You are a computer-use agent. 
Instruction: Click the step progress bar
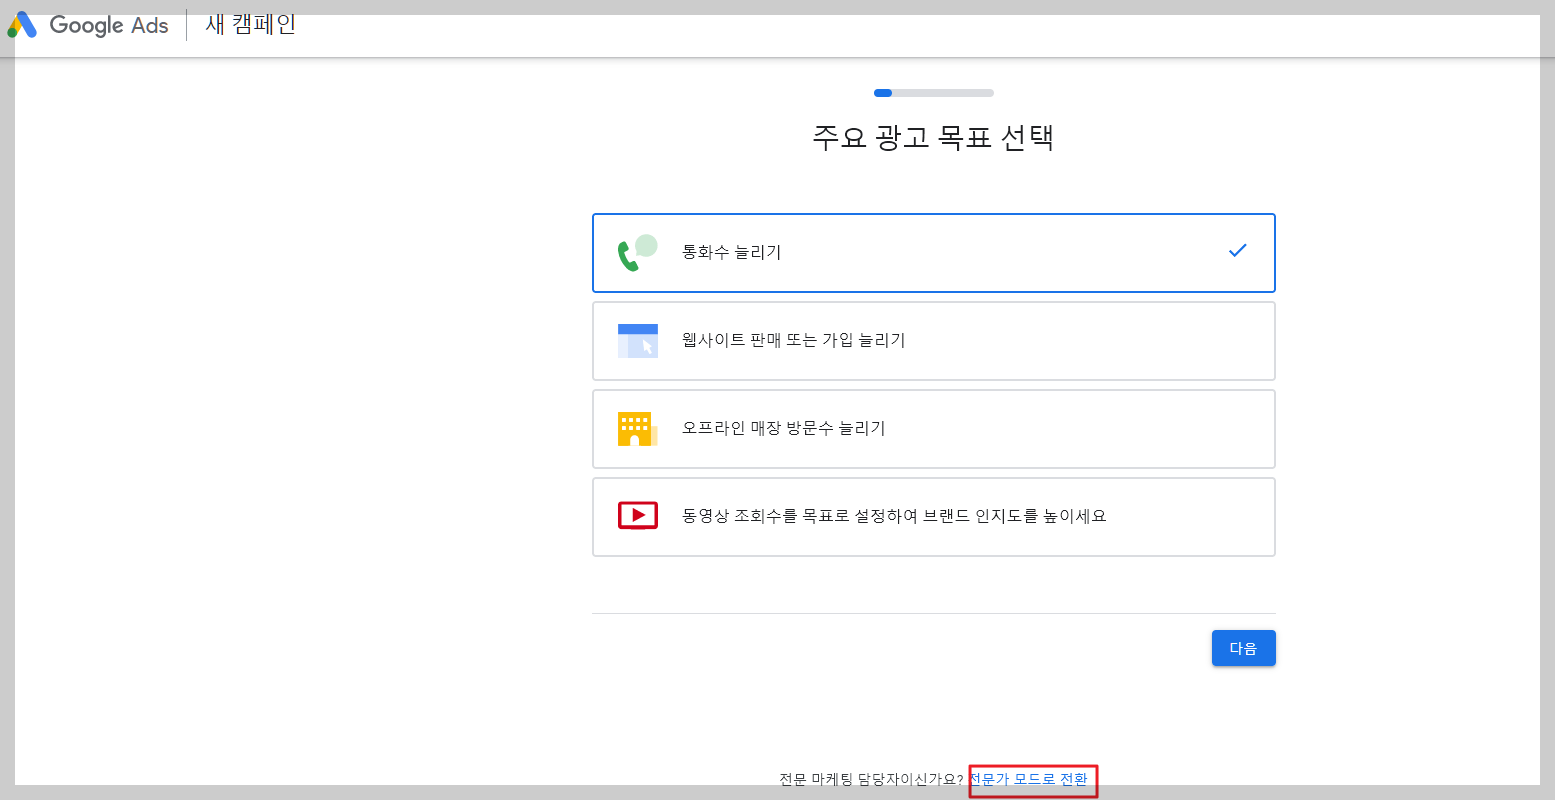(x=933, y=93)
